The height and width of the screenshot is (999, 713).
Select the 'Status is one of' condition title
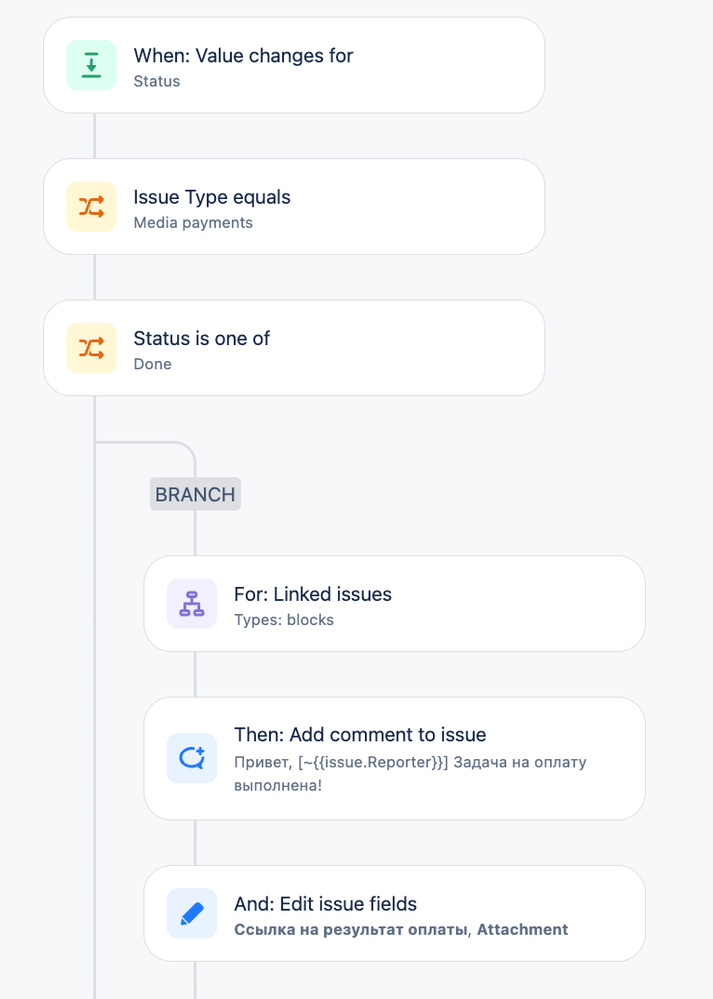(201, 338)
